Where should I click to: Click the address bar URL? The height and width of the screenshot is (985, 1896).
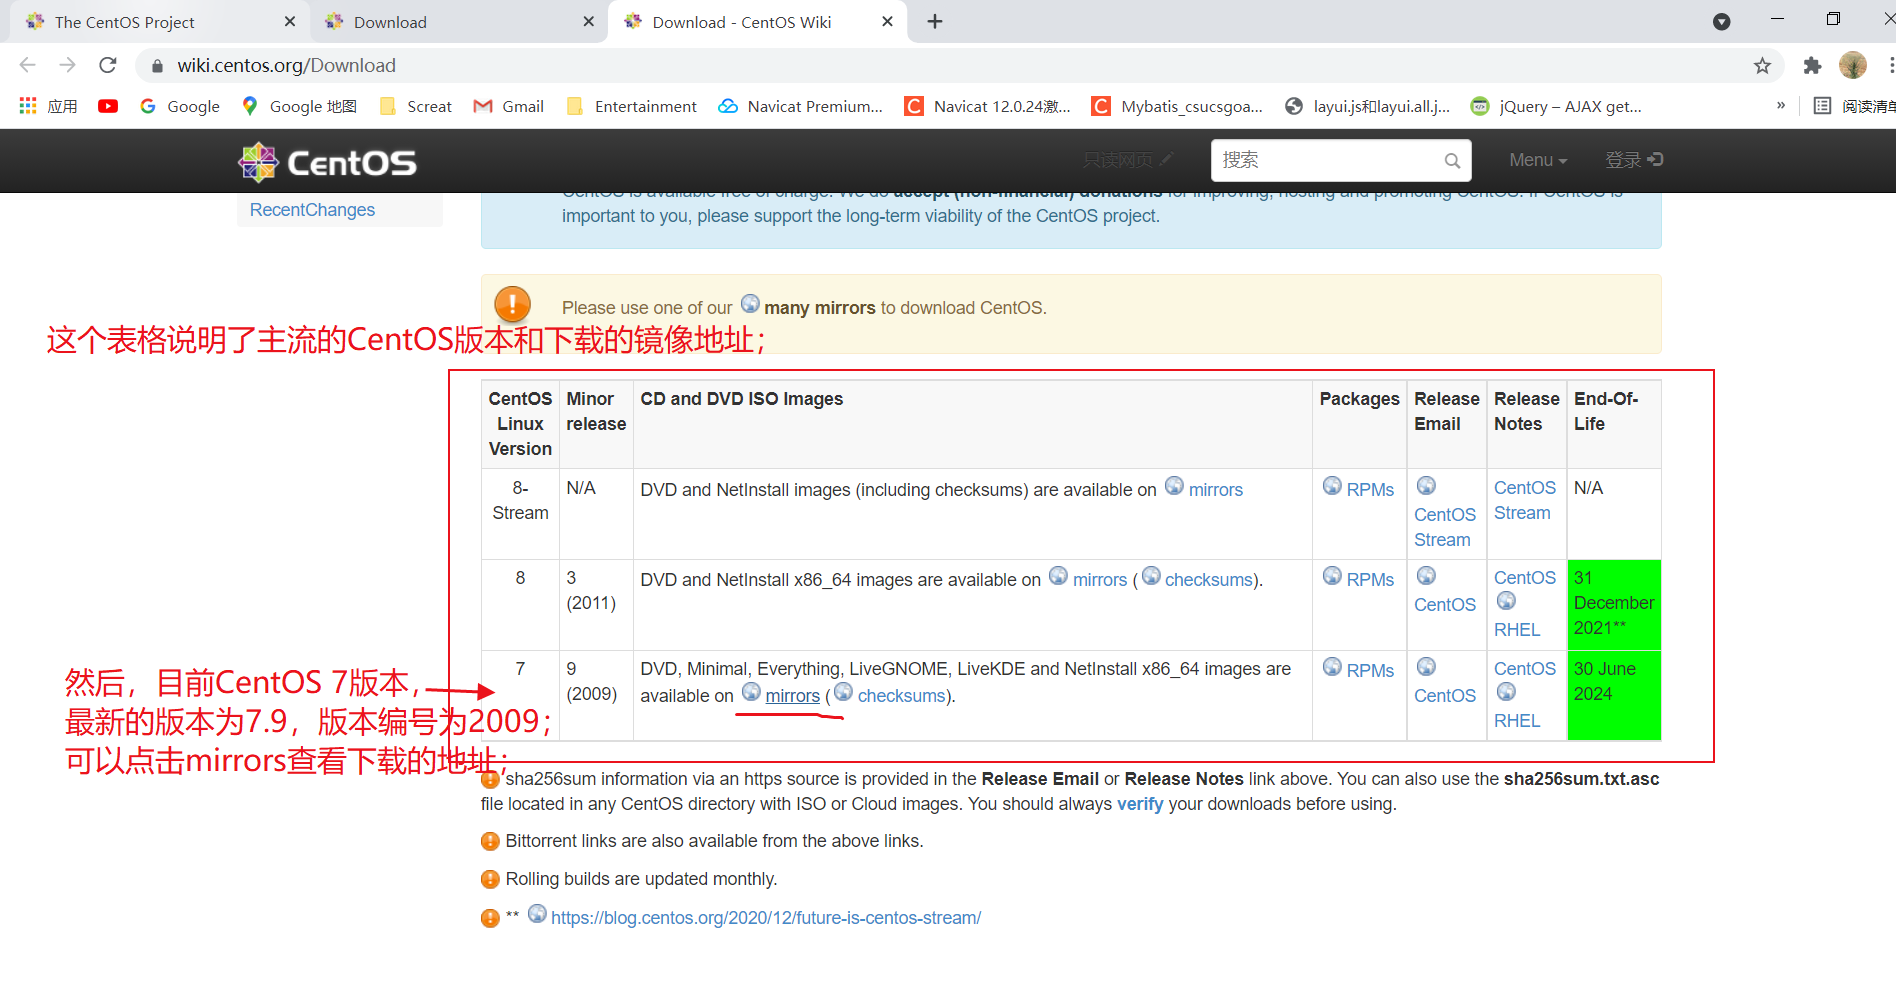[x=286, y=65]
